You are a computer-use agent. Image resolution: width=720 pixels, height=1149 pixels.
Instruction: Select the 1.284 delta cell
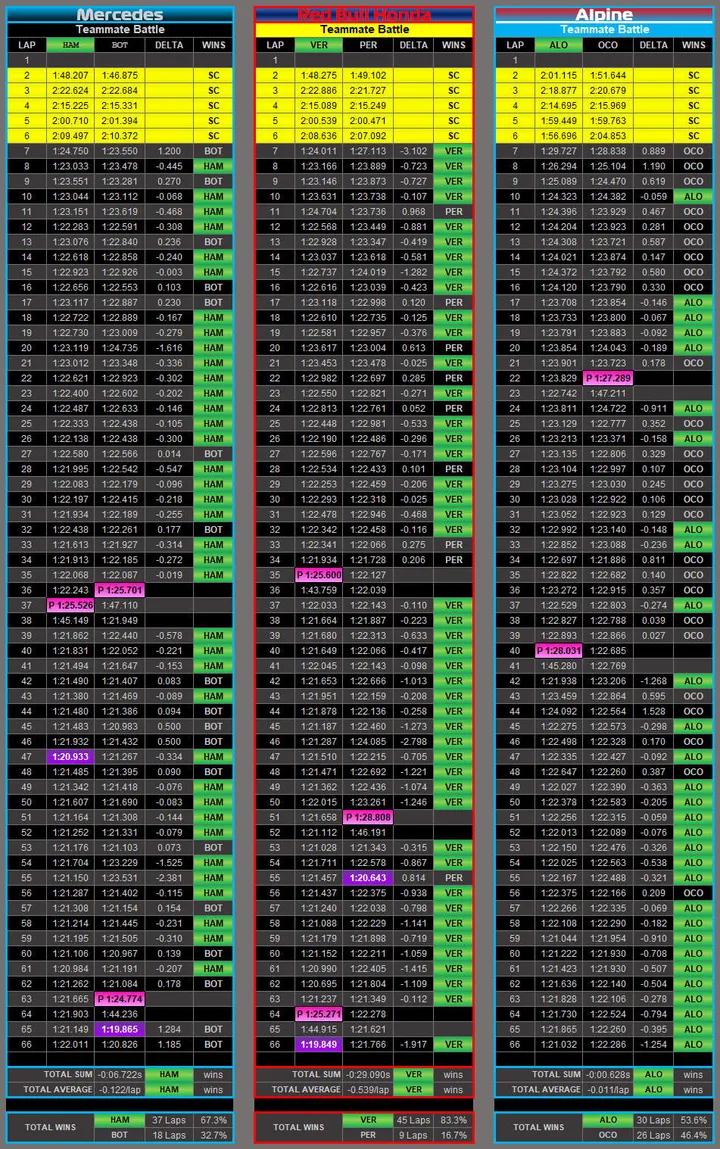pos(169,1029)
